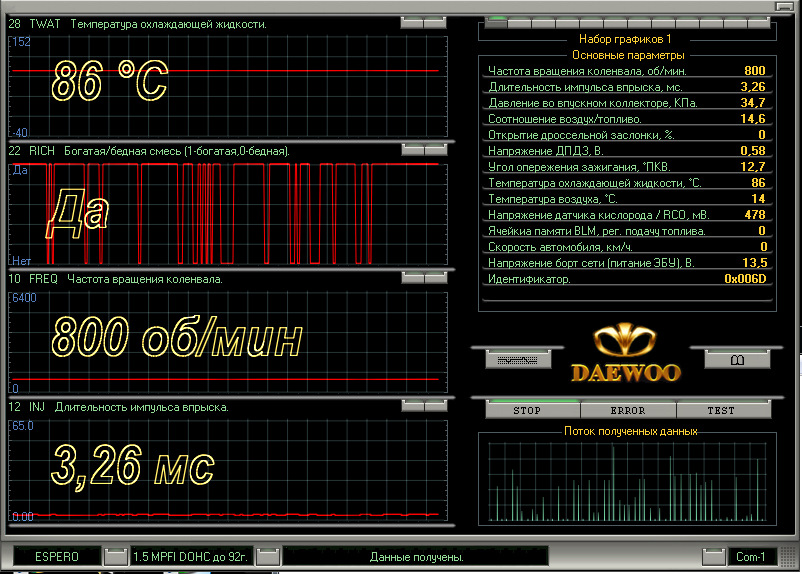Viewport: 802px width, 574px height.
Task: Select 'Напряжение датчика кислорода / RCO, мВ.' row
Action: click(x=627, y=215)
